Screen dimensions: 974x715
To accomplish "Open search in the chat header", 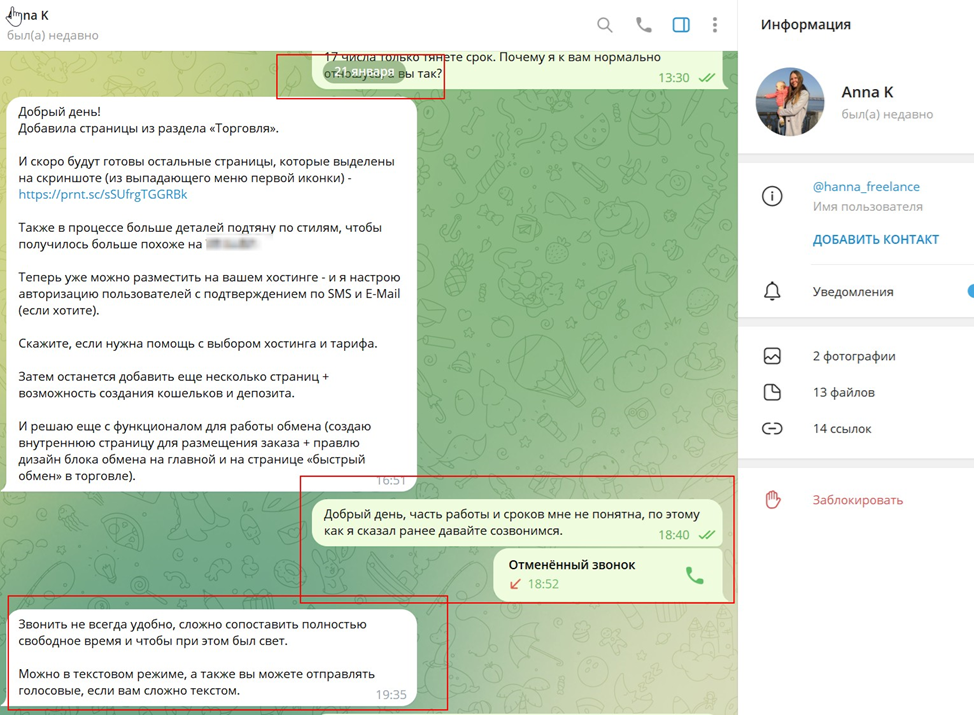I will point(605,25).
